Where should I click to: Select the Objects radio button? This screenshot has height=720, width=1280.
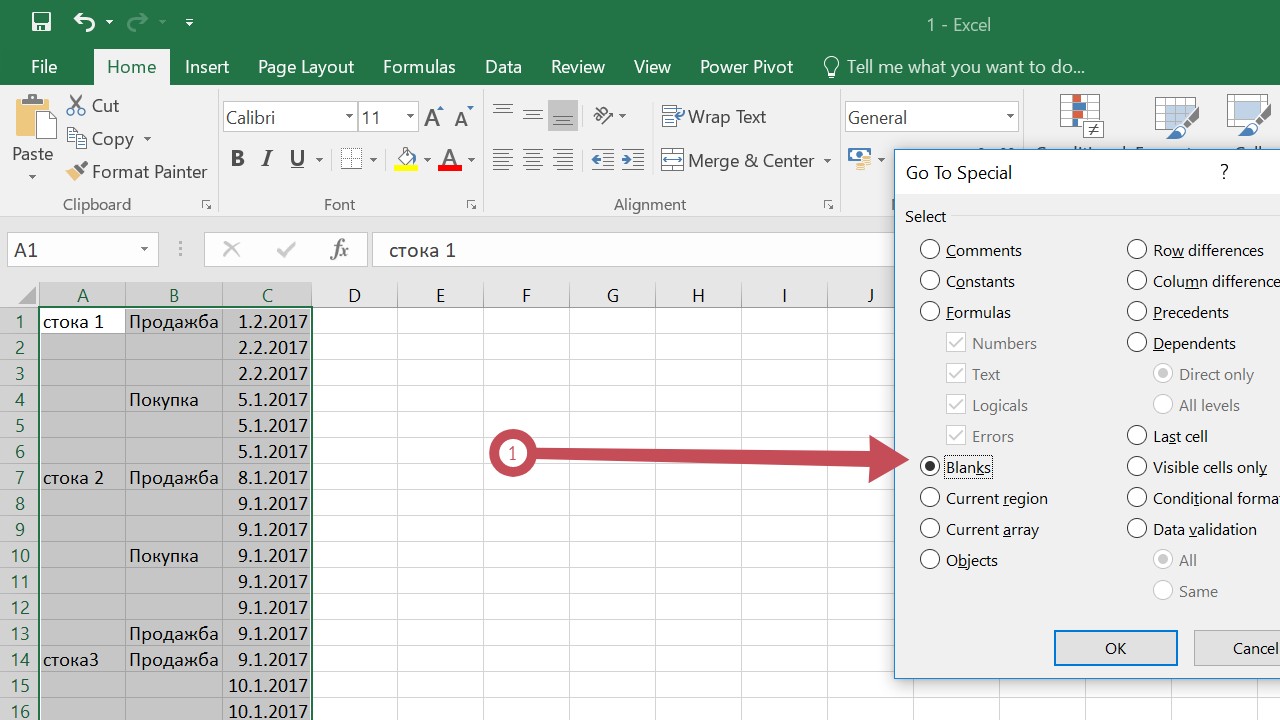pyautogui.click(x=930, y=560)
